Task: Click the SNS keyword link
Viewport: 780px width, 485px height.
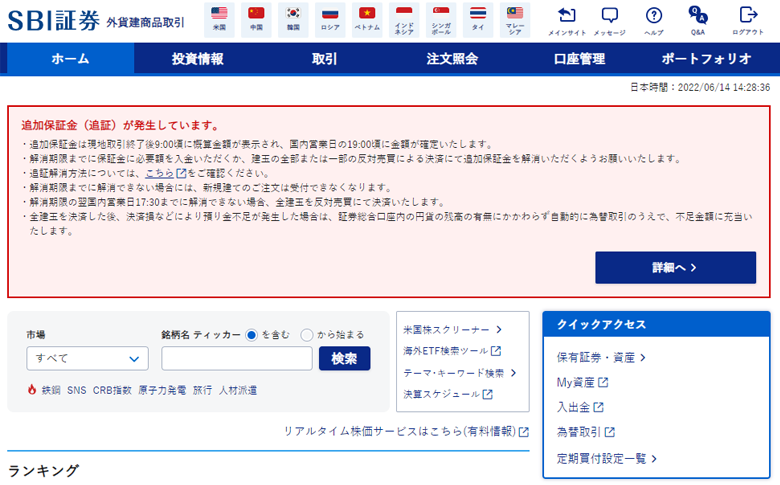Action: tap(77, 390)
